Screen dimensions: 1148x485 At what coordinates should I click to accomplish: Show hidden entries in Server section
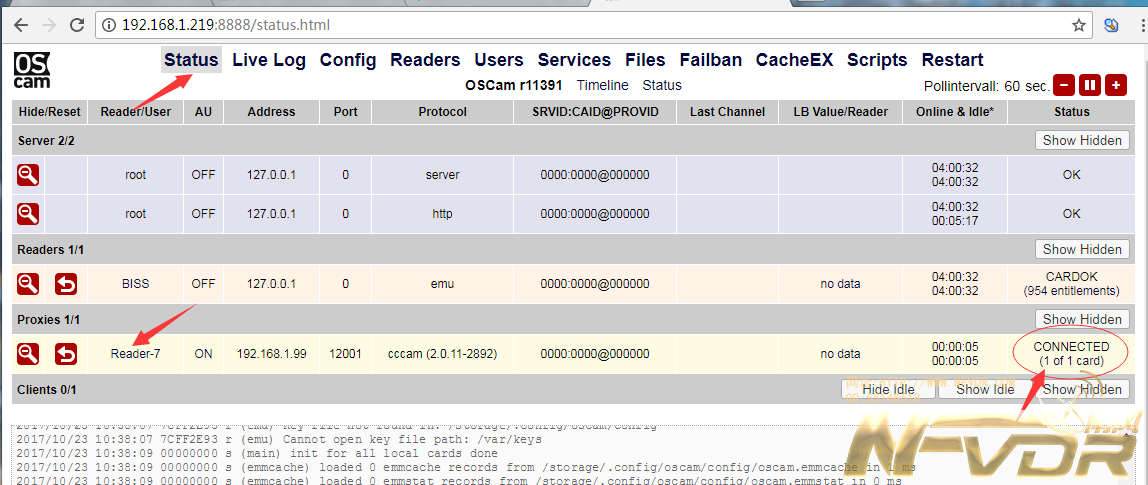click(x=1082, y=140)
